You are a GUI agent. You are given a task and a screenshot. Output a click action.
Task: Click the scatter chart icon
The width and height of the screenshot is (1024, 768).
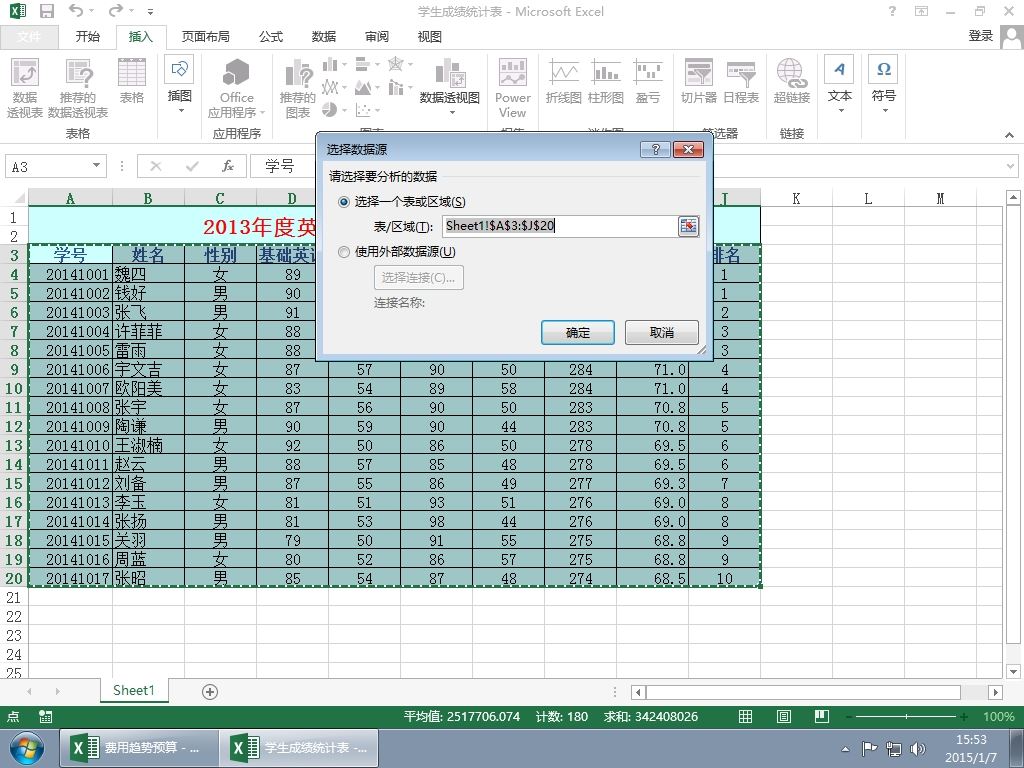pyautogui.click(x=363, y=109)
